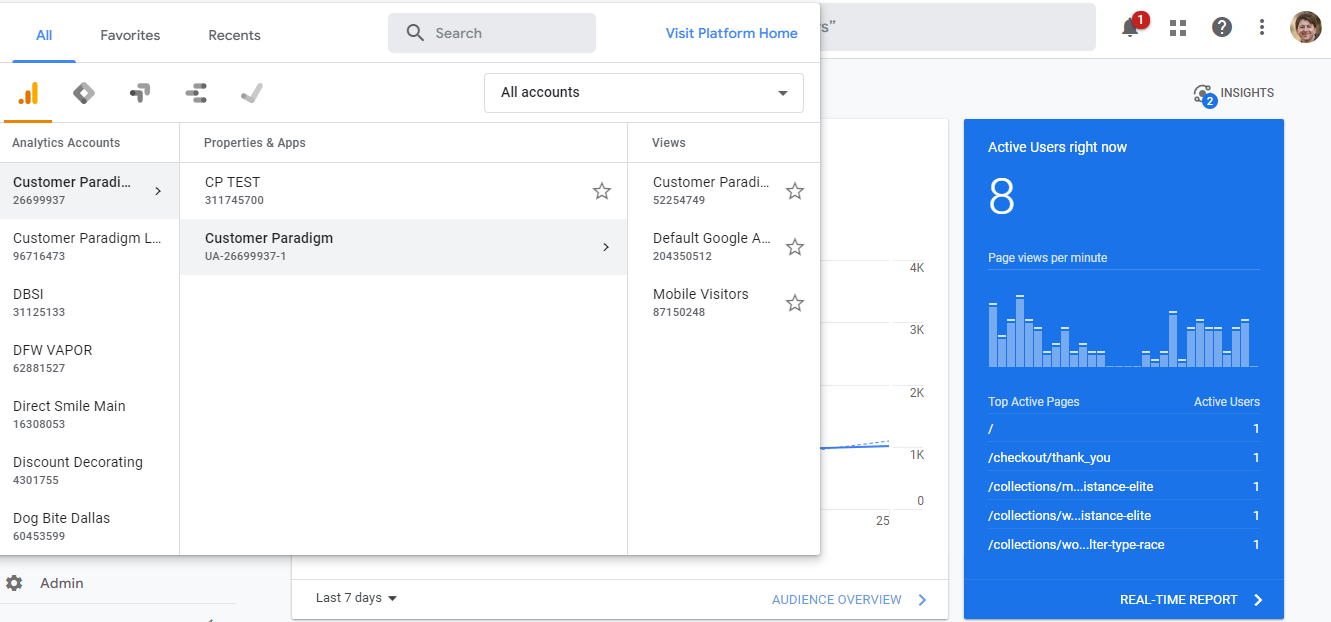Click the Visit Platform Home link
The height and width of the screenshot is (622, 1331).
point(731,33)
